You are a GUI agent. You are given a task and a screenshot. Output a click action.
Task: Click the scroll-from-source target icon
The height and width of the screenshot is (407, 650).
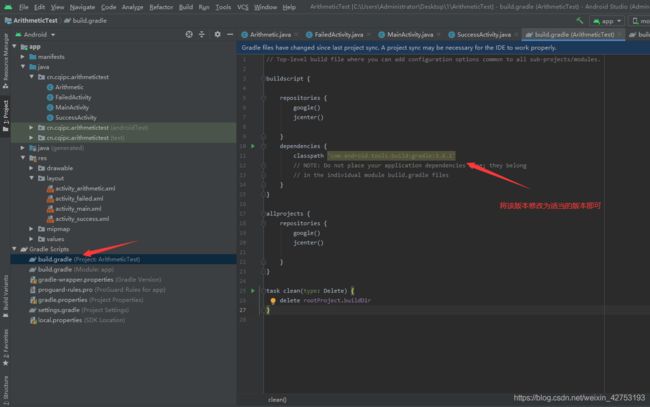tap(189, 34)
